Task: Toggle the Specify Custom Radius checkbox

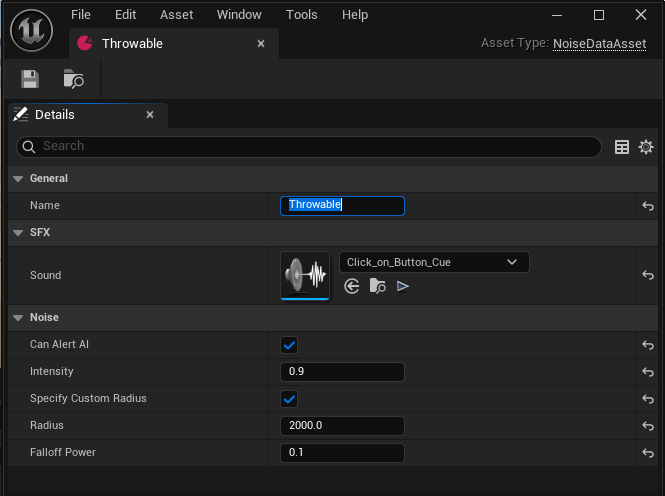Action: click(289, 399)
